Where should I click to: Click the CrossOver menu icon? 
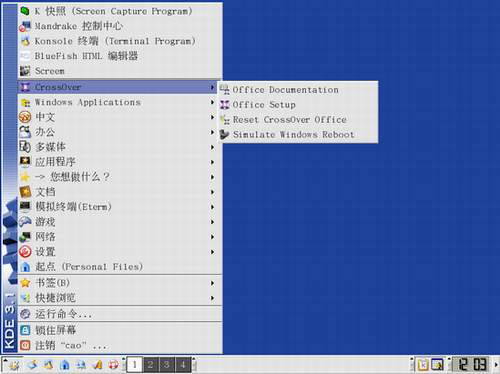coord(25,87)
